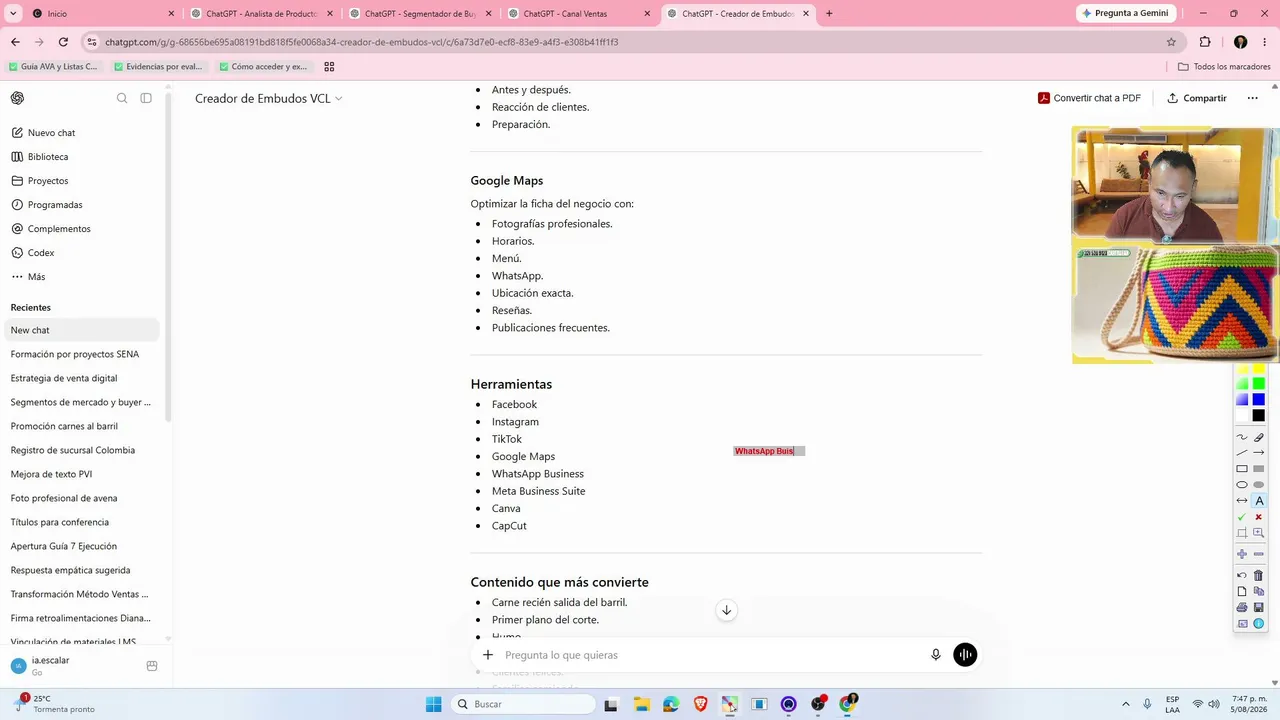Viewport: 1280px width, 720px height.
Task: Click the undo arrow in annotation toolbar
Action: click(1242, 575)
